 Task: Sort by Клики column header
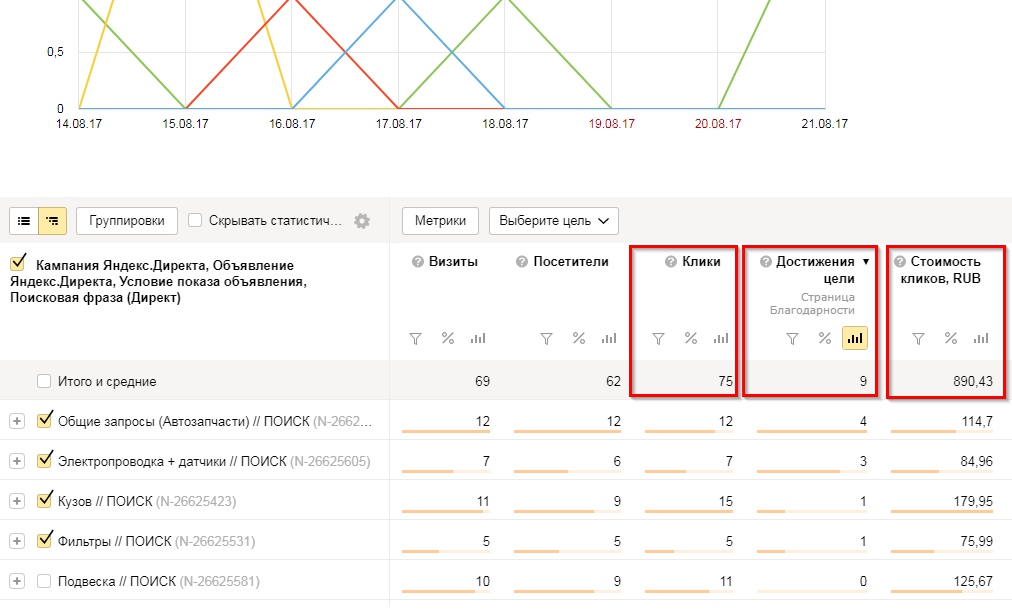click(x=701, y=262)
